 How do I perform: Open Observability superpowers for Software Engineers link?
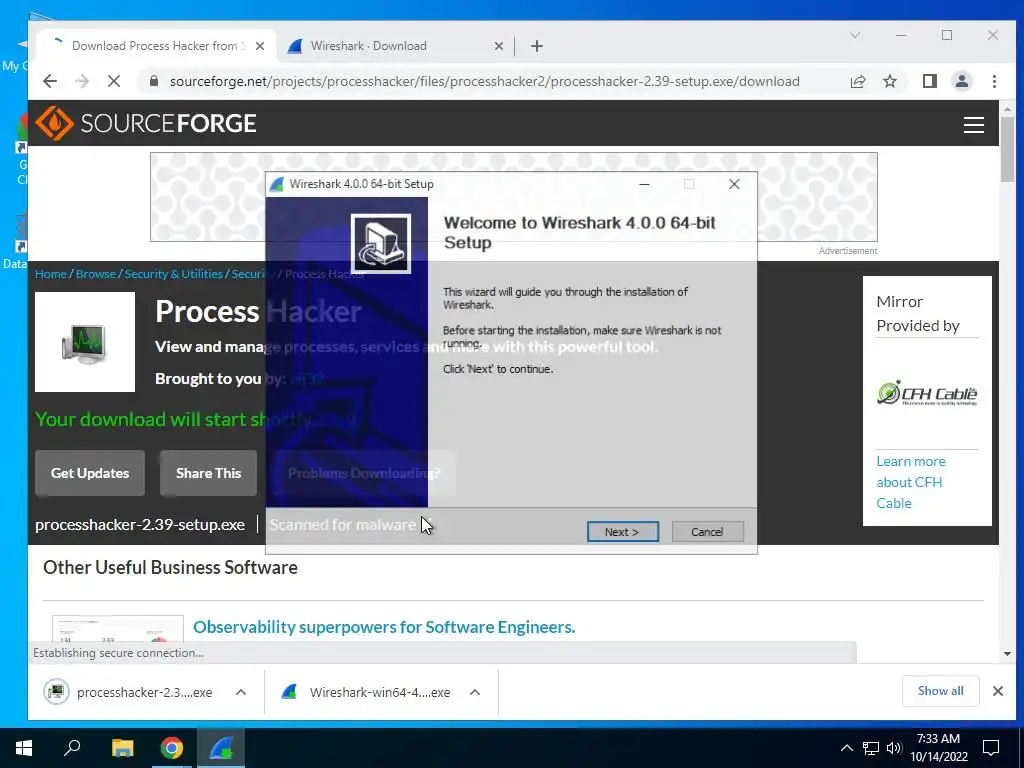384,627
